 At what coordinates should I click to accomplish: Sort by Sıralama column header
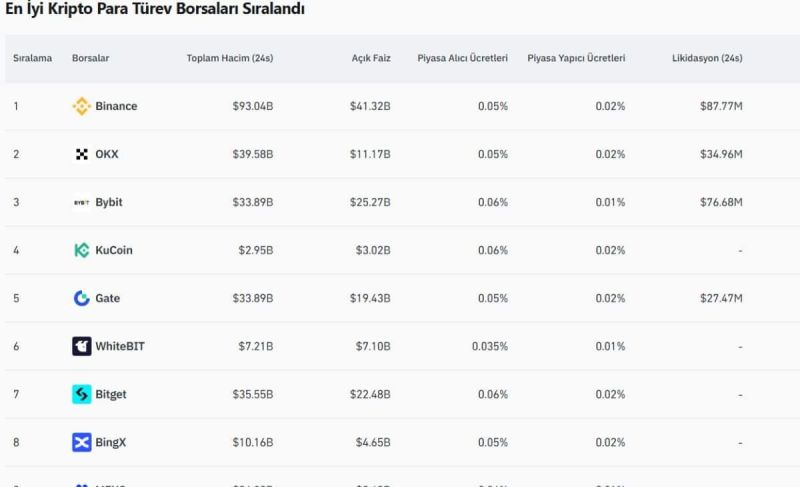(x=33, y=58)
